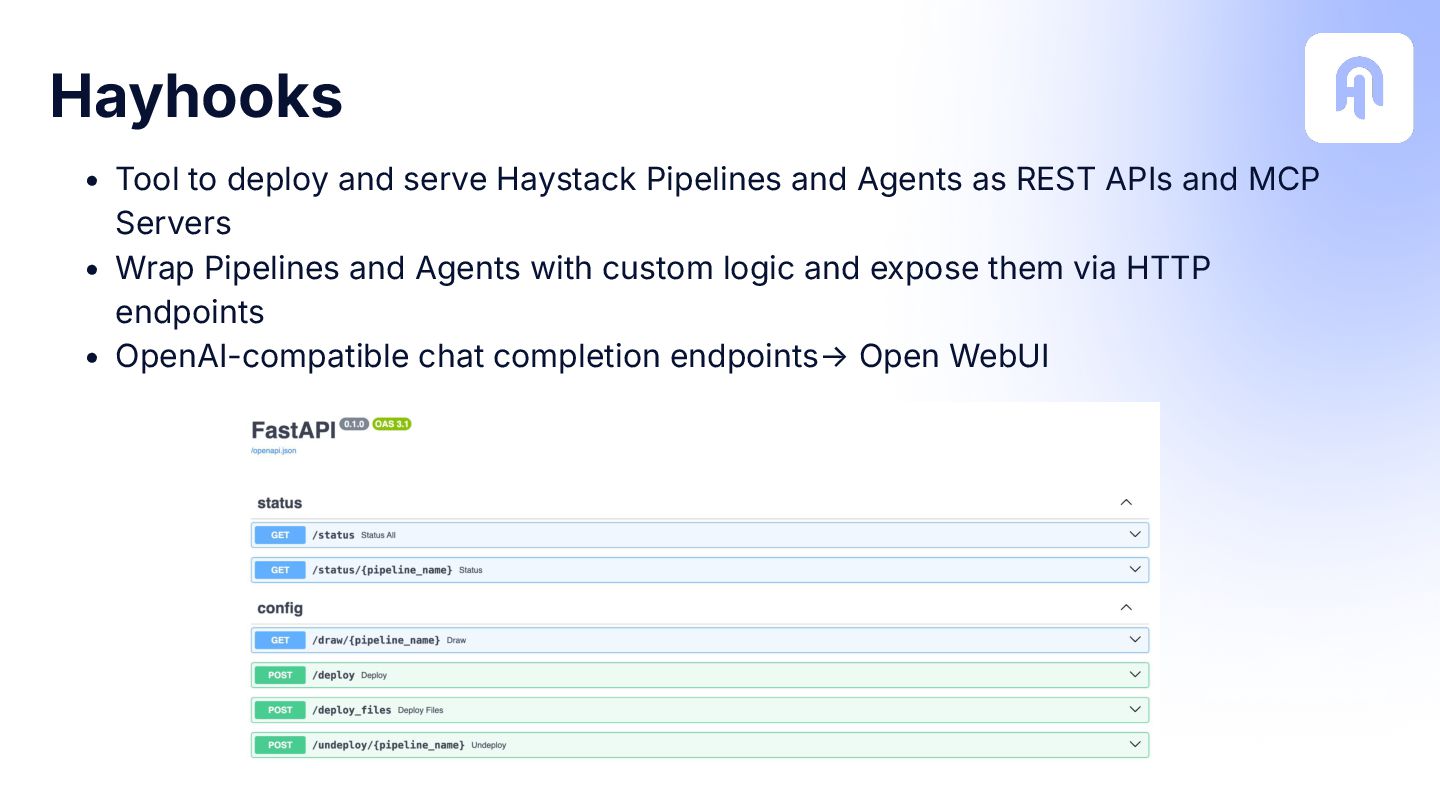Click the 0.1.0 version badge

tap(354, 424)
